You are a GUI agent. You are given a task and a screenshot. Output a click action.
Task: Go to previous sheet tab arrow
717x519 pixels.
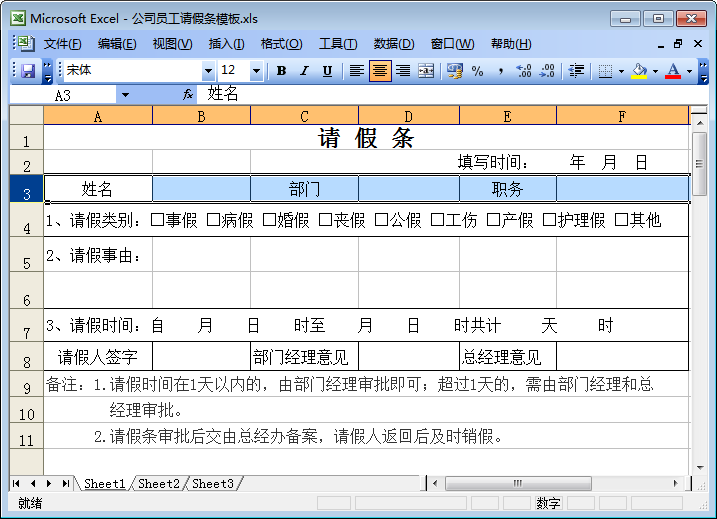coord(33,483)
